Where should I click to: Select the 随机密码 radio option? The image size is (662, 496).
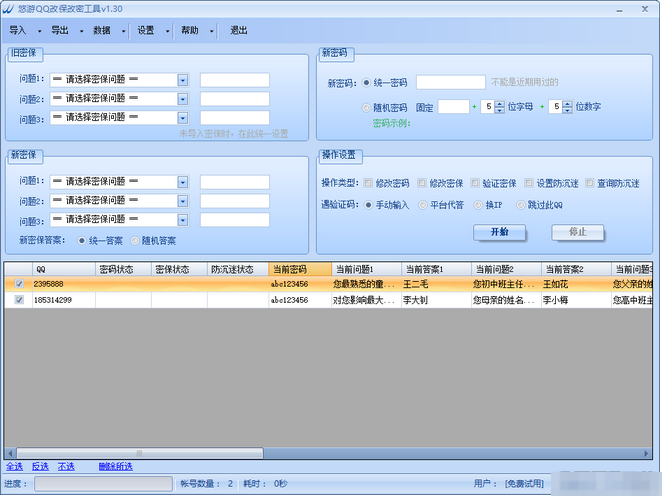pos(366,107)
